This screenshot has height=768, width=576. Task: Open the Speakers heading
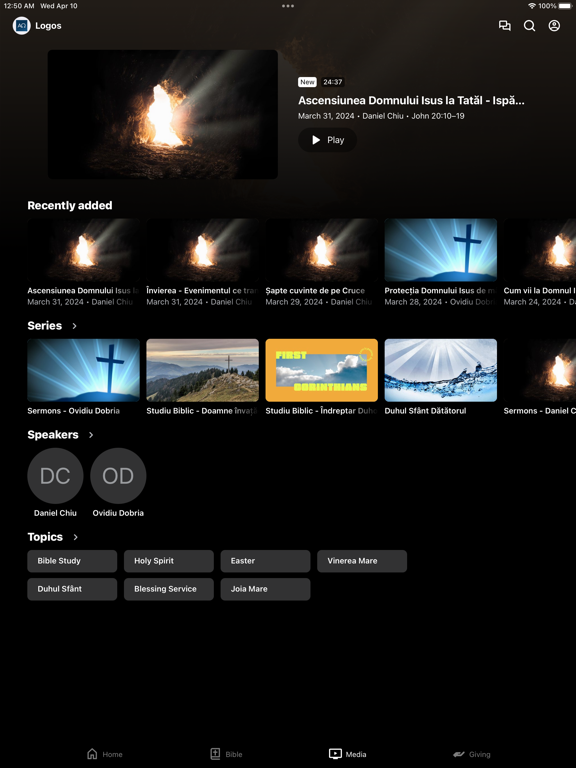coord(53,435)
